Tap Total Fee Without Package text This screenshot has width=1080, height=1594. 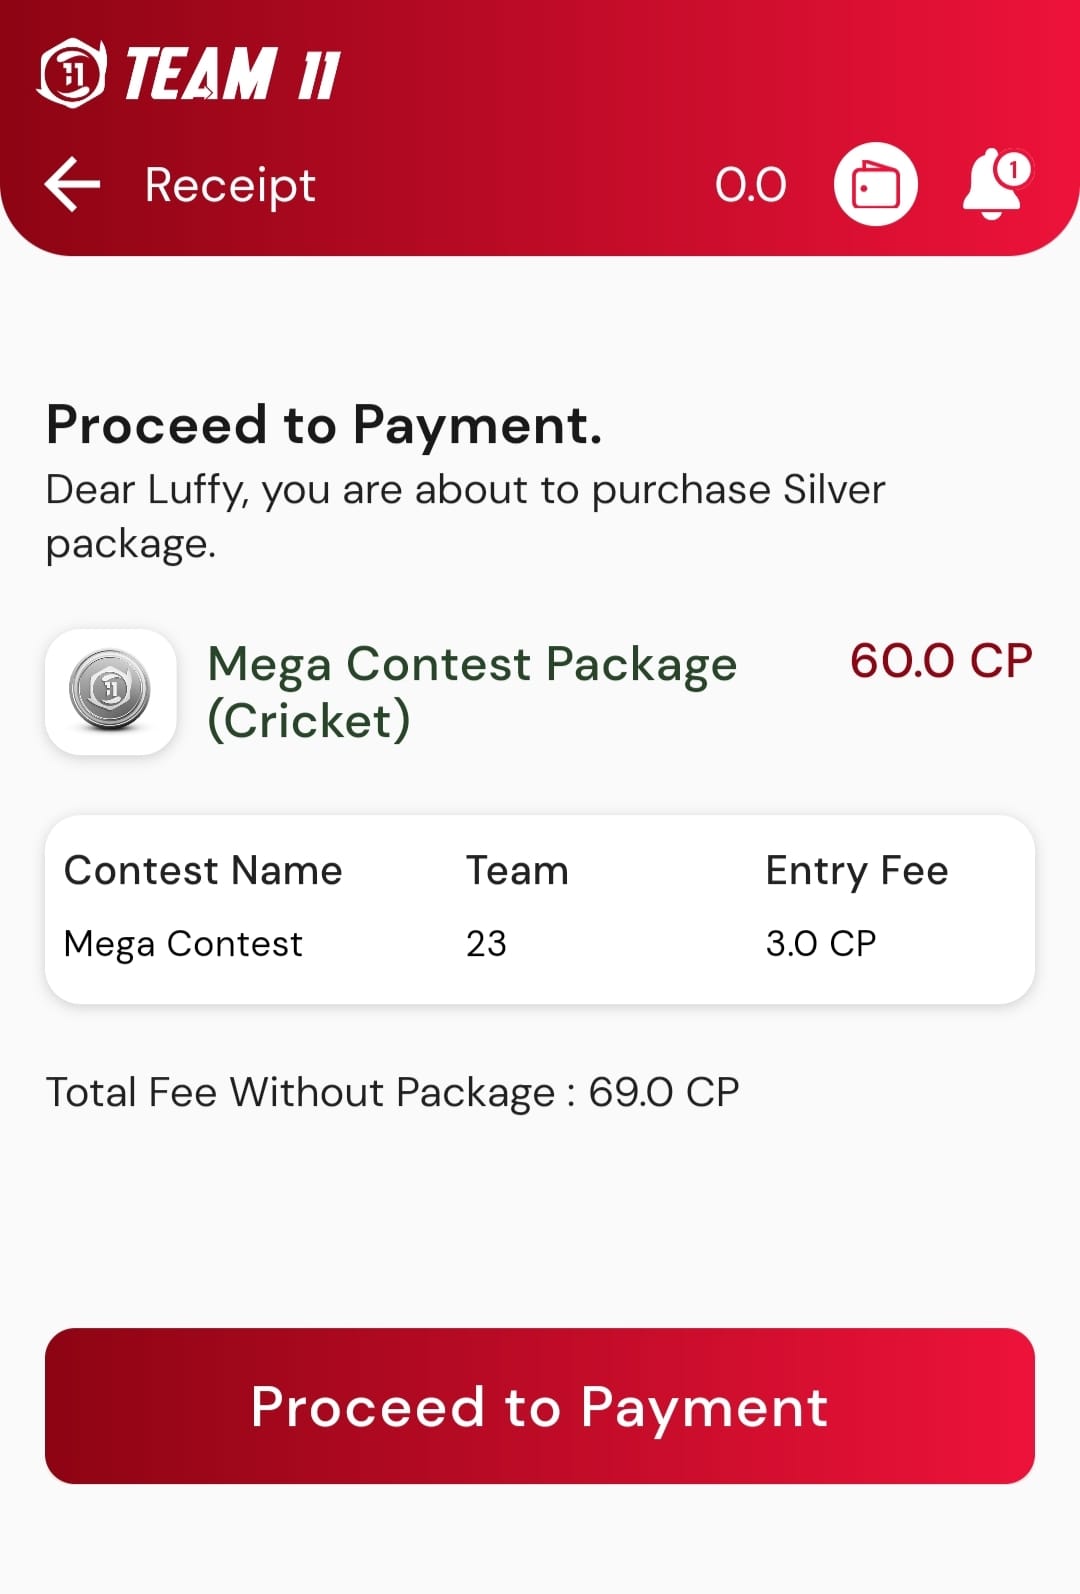pyautogui.click(x=392, y=1092)
